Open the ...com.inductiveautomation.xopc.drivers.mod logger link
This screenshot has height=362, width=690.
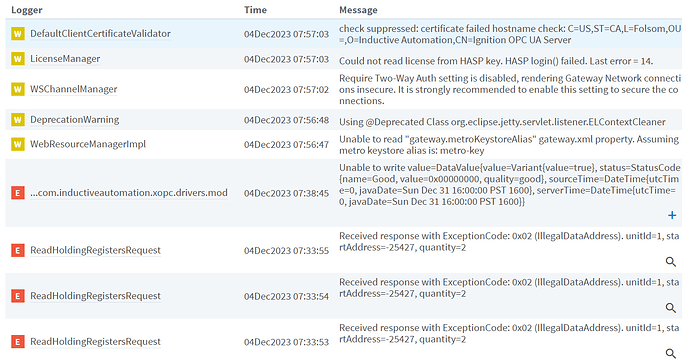click(129, 193)
